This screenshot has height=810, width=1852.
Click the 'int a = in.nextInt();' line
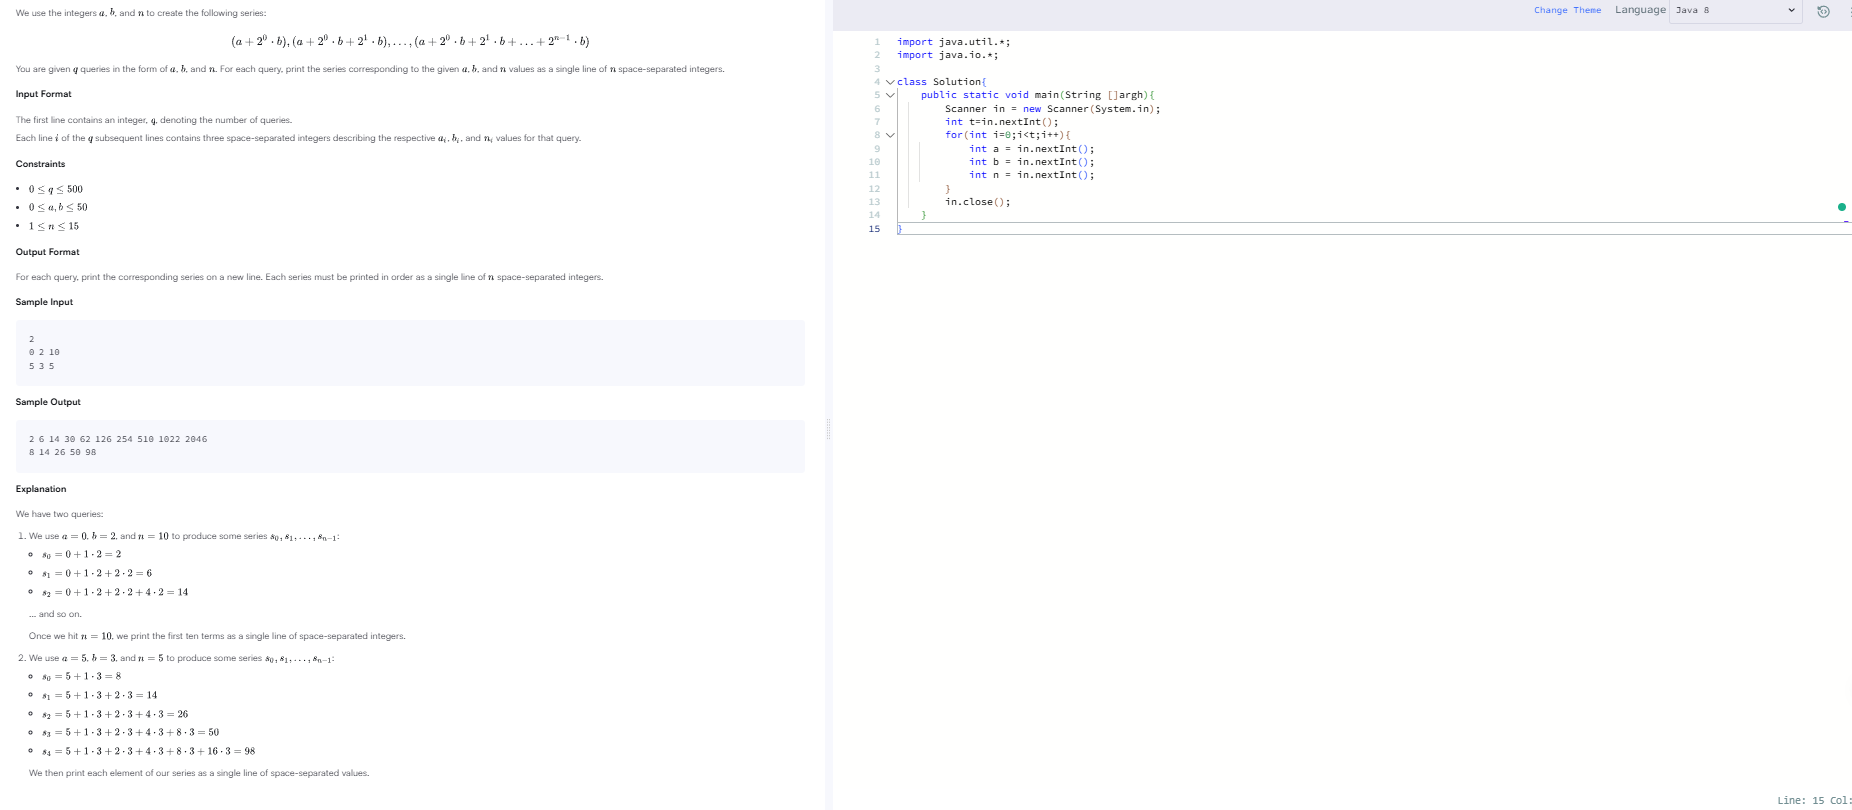point(1031,149)
